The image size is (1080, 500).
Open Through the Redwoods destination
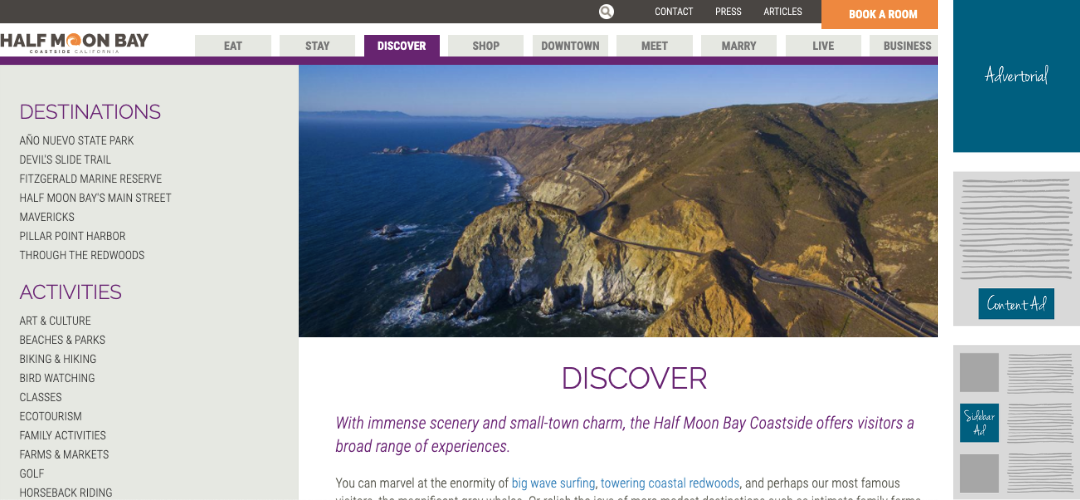point(82,256)
